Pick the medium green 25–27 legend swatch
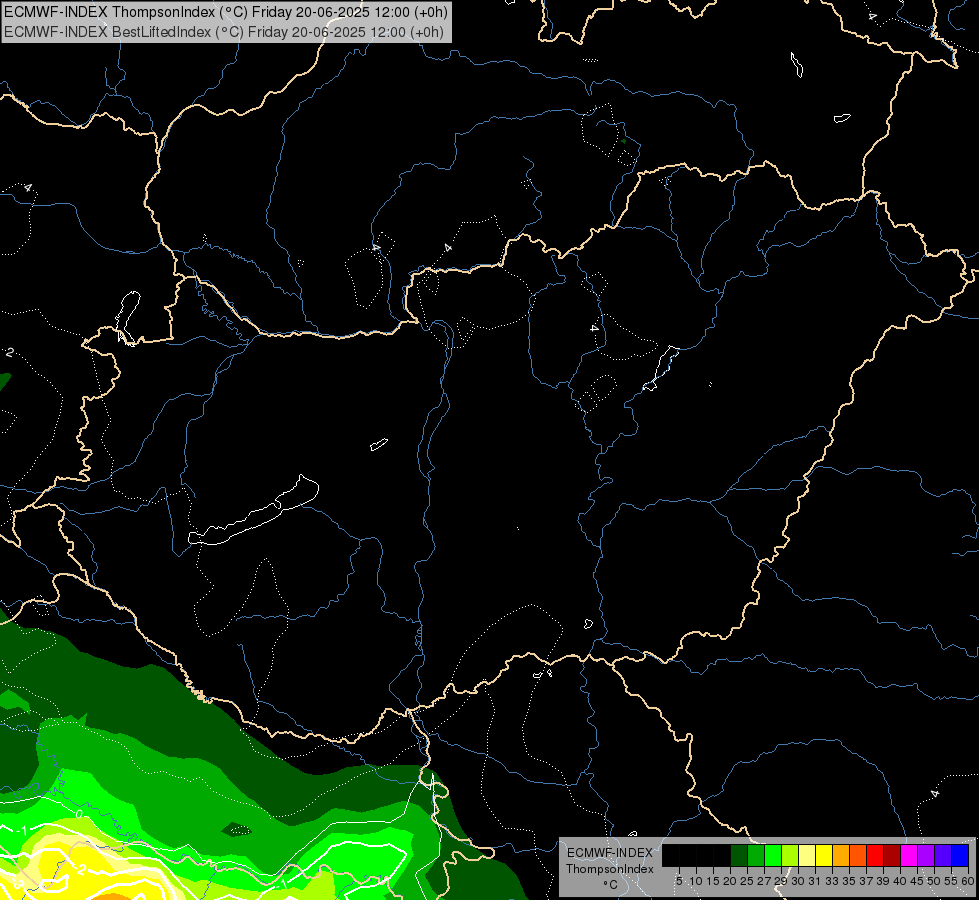This screenshot has height=900, width=979. pyautogui.click(x=756, y=855)
